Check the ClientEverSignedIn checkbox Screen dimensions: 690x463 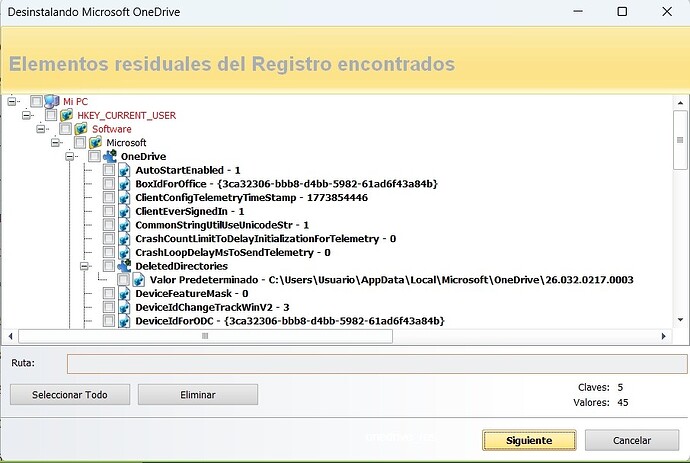109,211
